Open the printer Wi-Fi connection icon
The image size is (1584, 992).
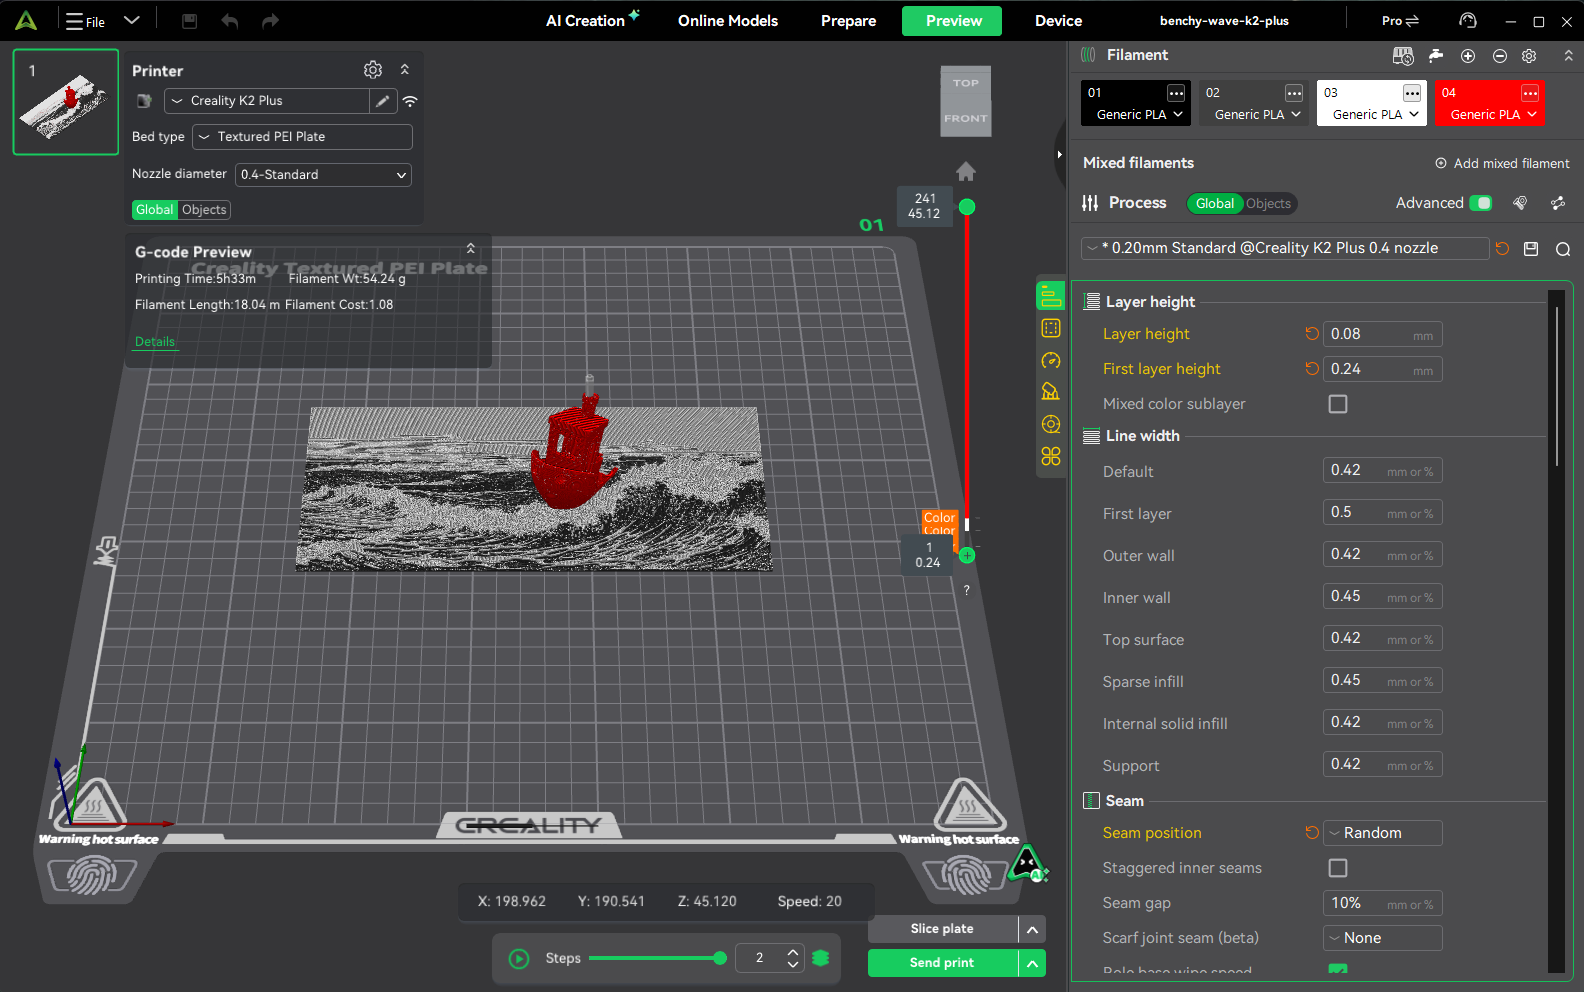tap(410, 101)
